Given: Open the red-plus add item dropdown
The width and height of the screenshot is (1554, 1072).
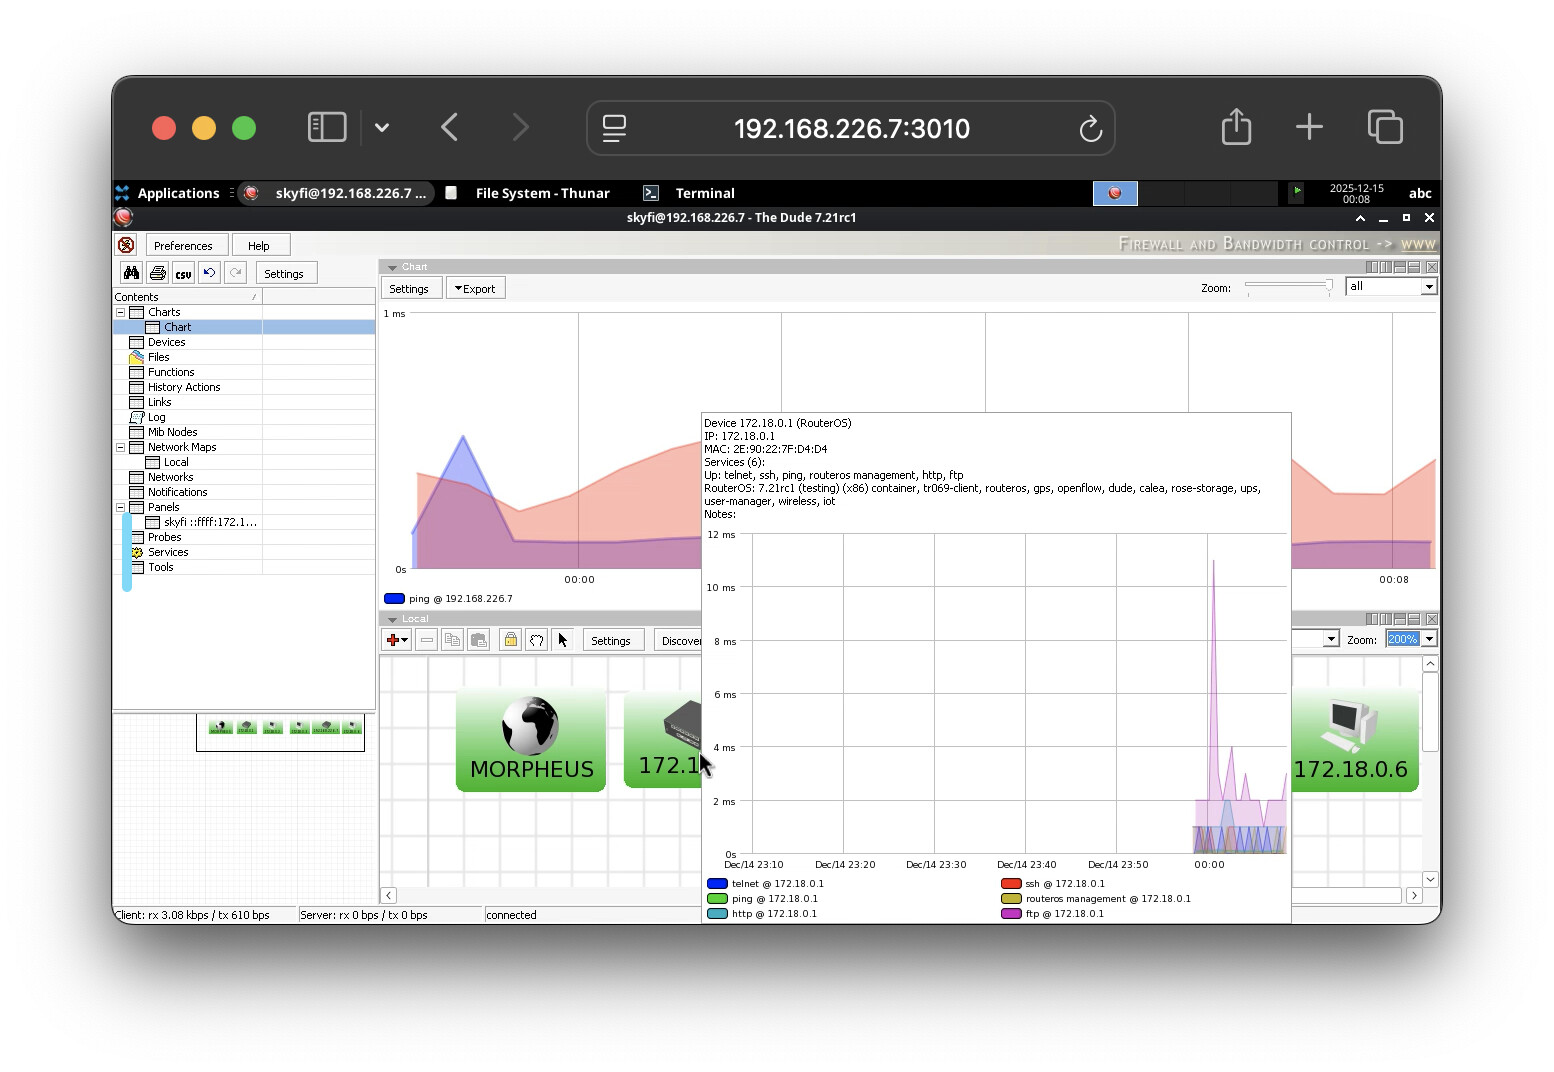Looking at the screenshot, I should click(397, 640).
